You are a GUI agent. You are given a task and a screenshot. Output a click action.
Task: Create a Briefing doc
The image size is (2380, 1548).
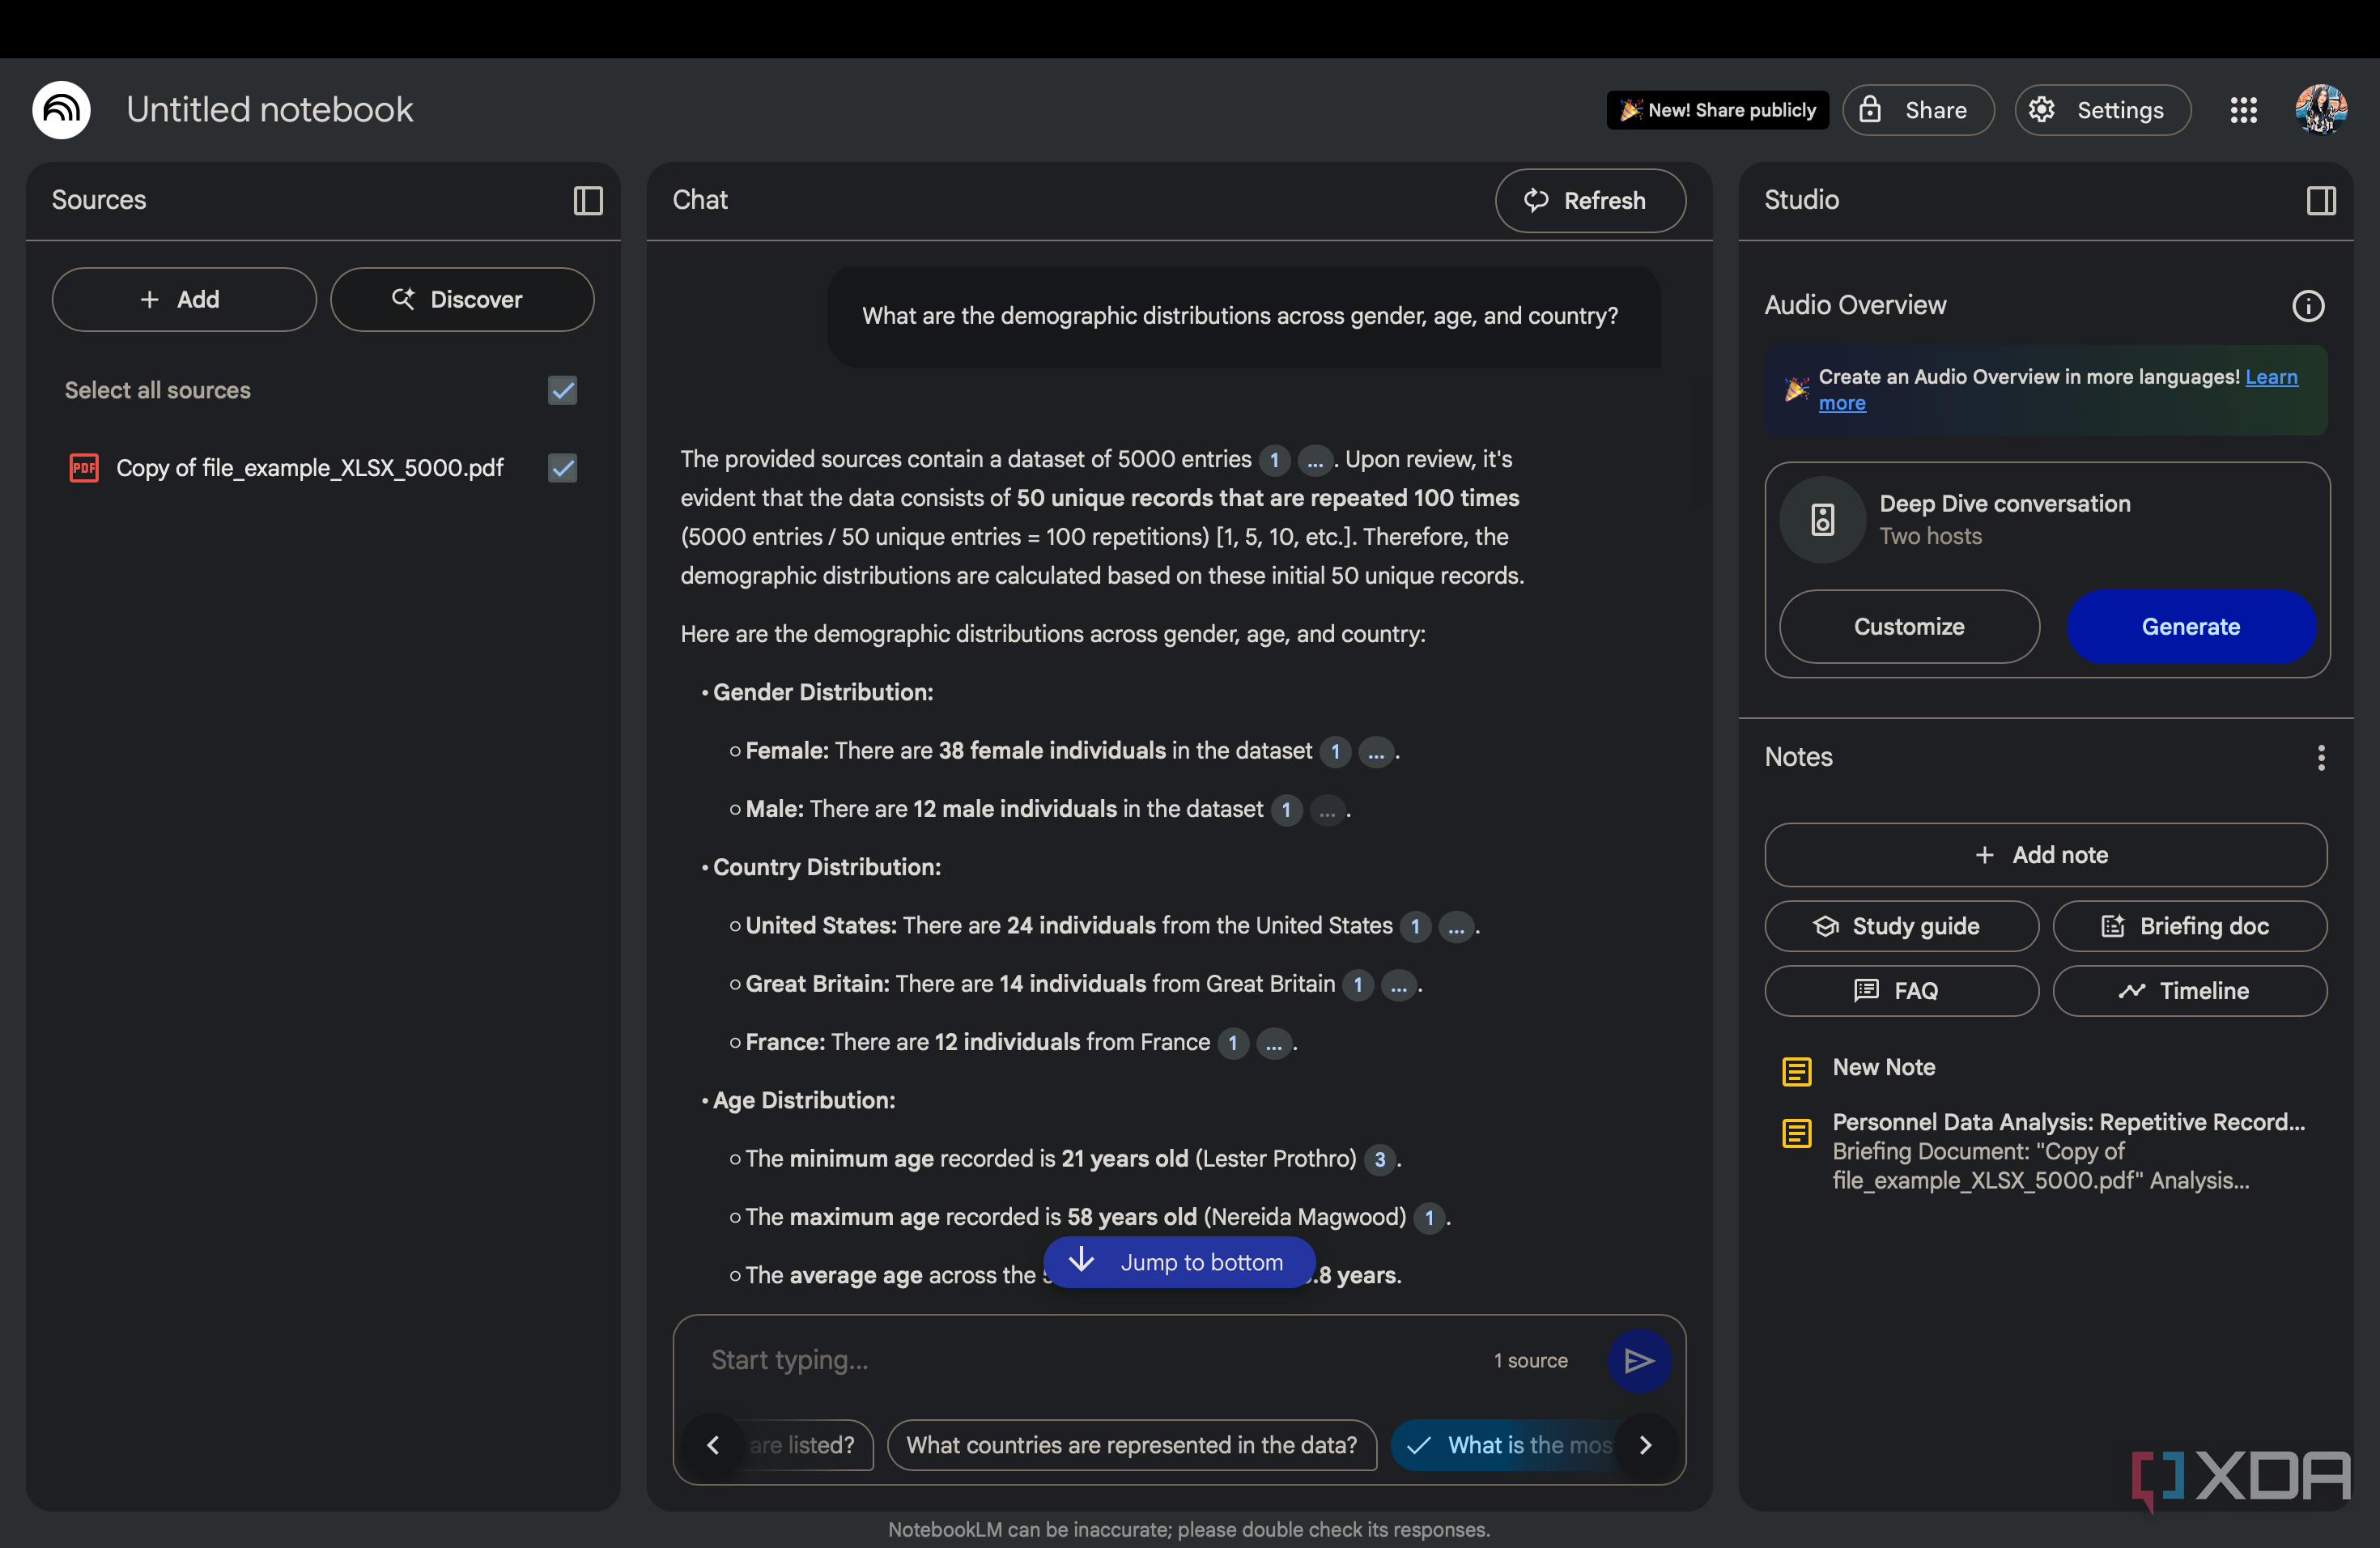pos(2189,926)
